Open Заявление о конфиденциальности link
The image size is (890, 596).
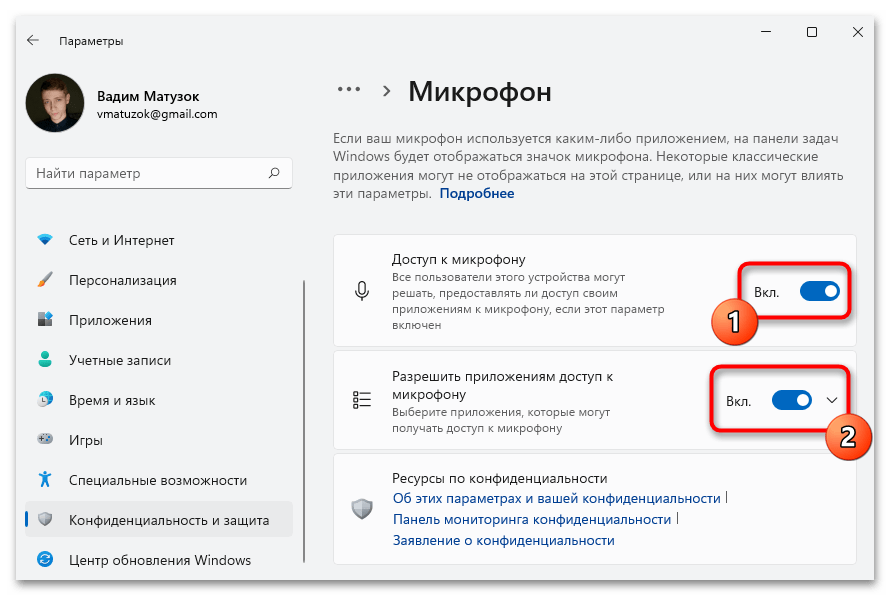[x=503, y=540]
